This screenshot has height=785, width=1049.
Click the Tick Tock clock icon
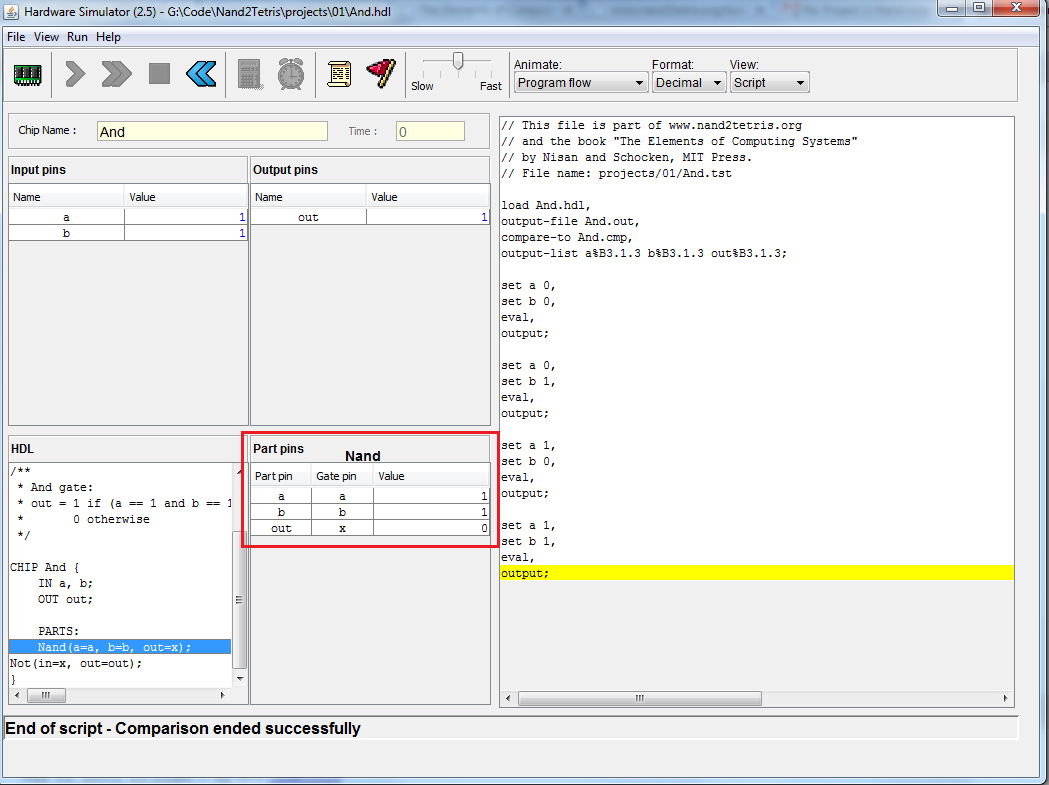pos(291,74)
